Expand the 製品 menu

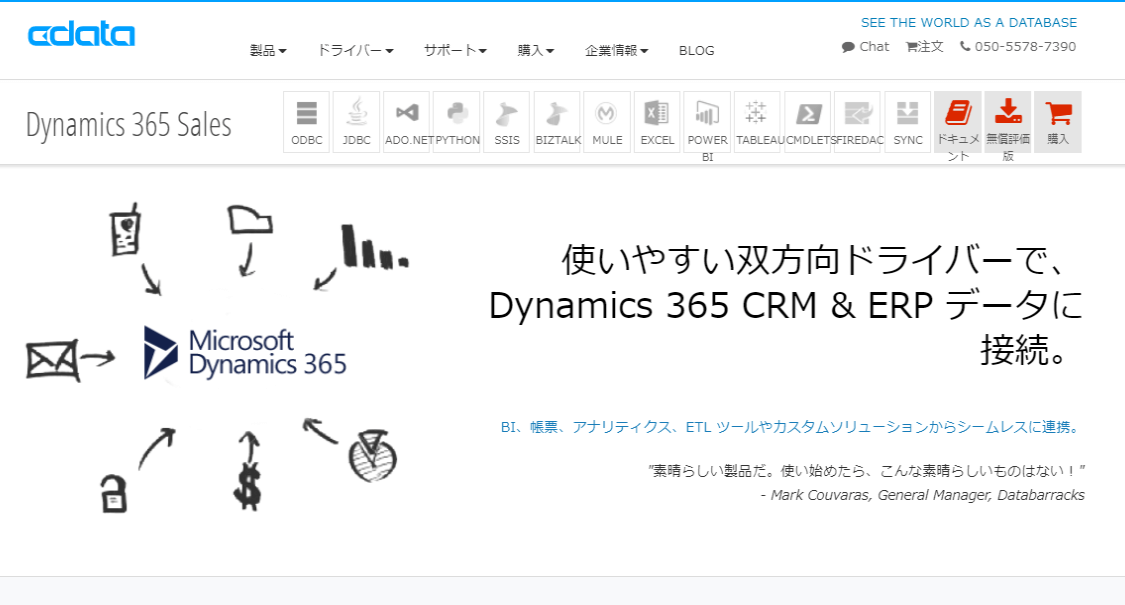(268, 50)
